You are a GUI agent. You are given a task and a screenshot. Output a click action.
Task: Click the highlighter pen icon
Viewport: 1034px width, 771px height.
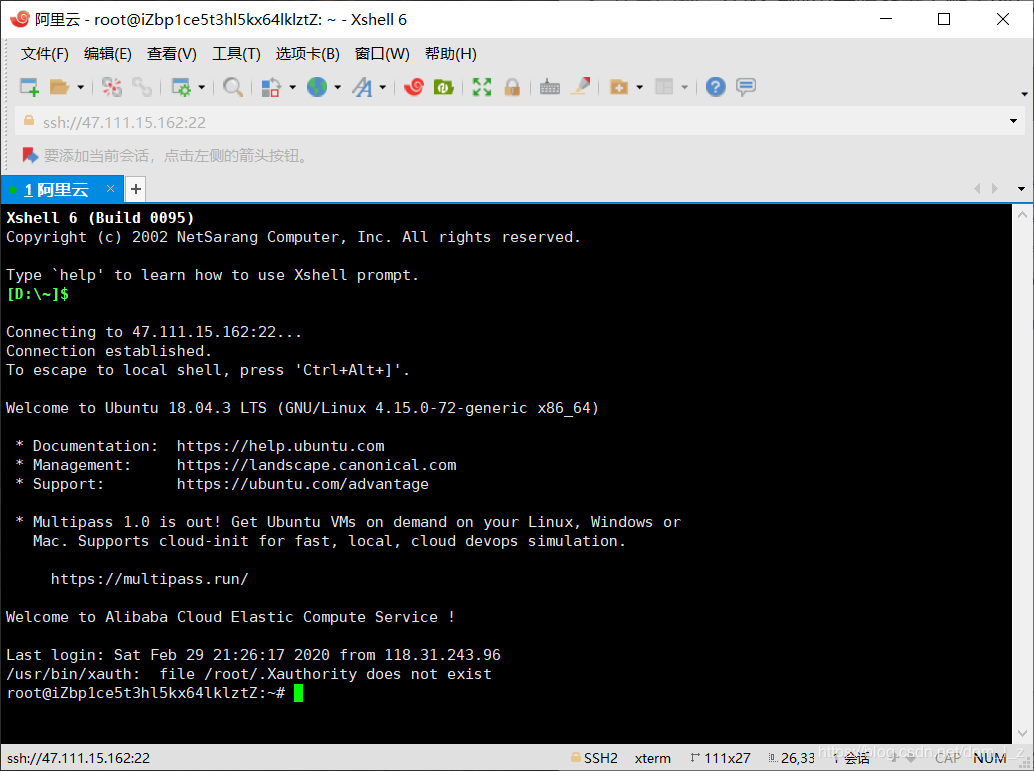[x=580, y=86]
